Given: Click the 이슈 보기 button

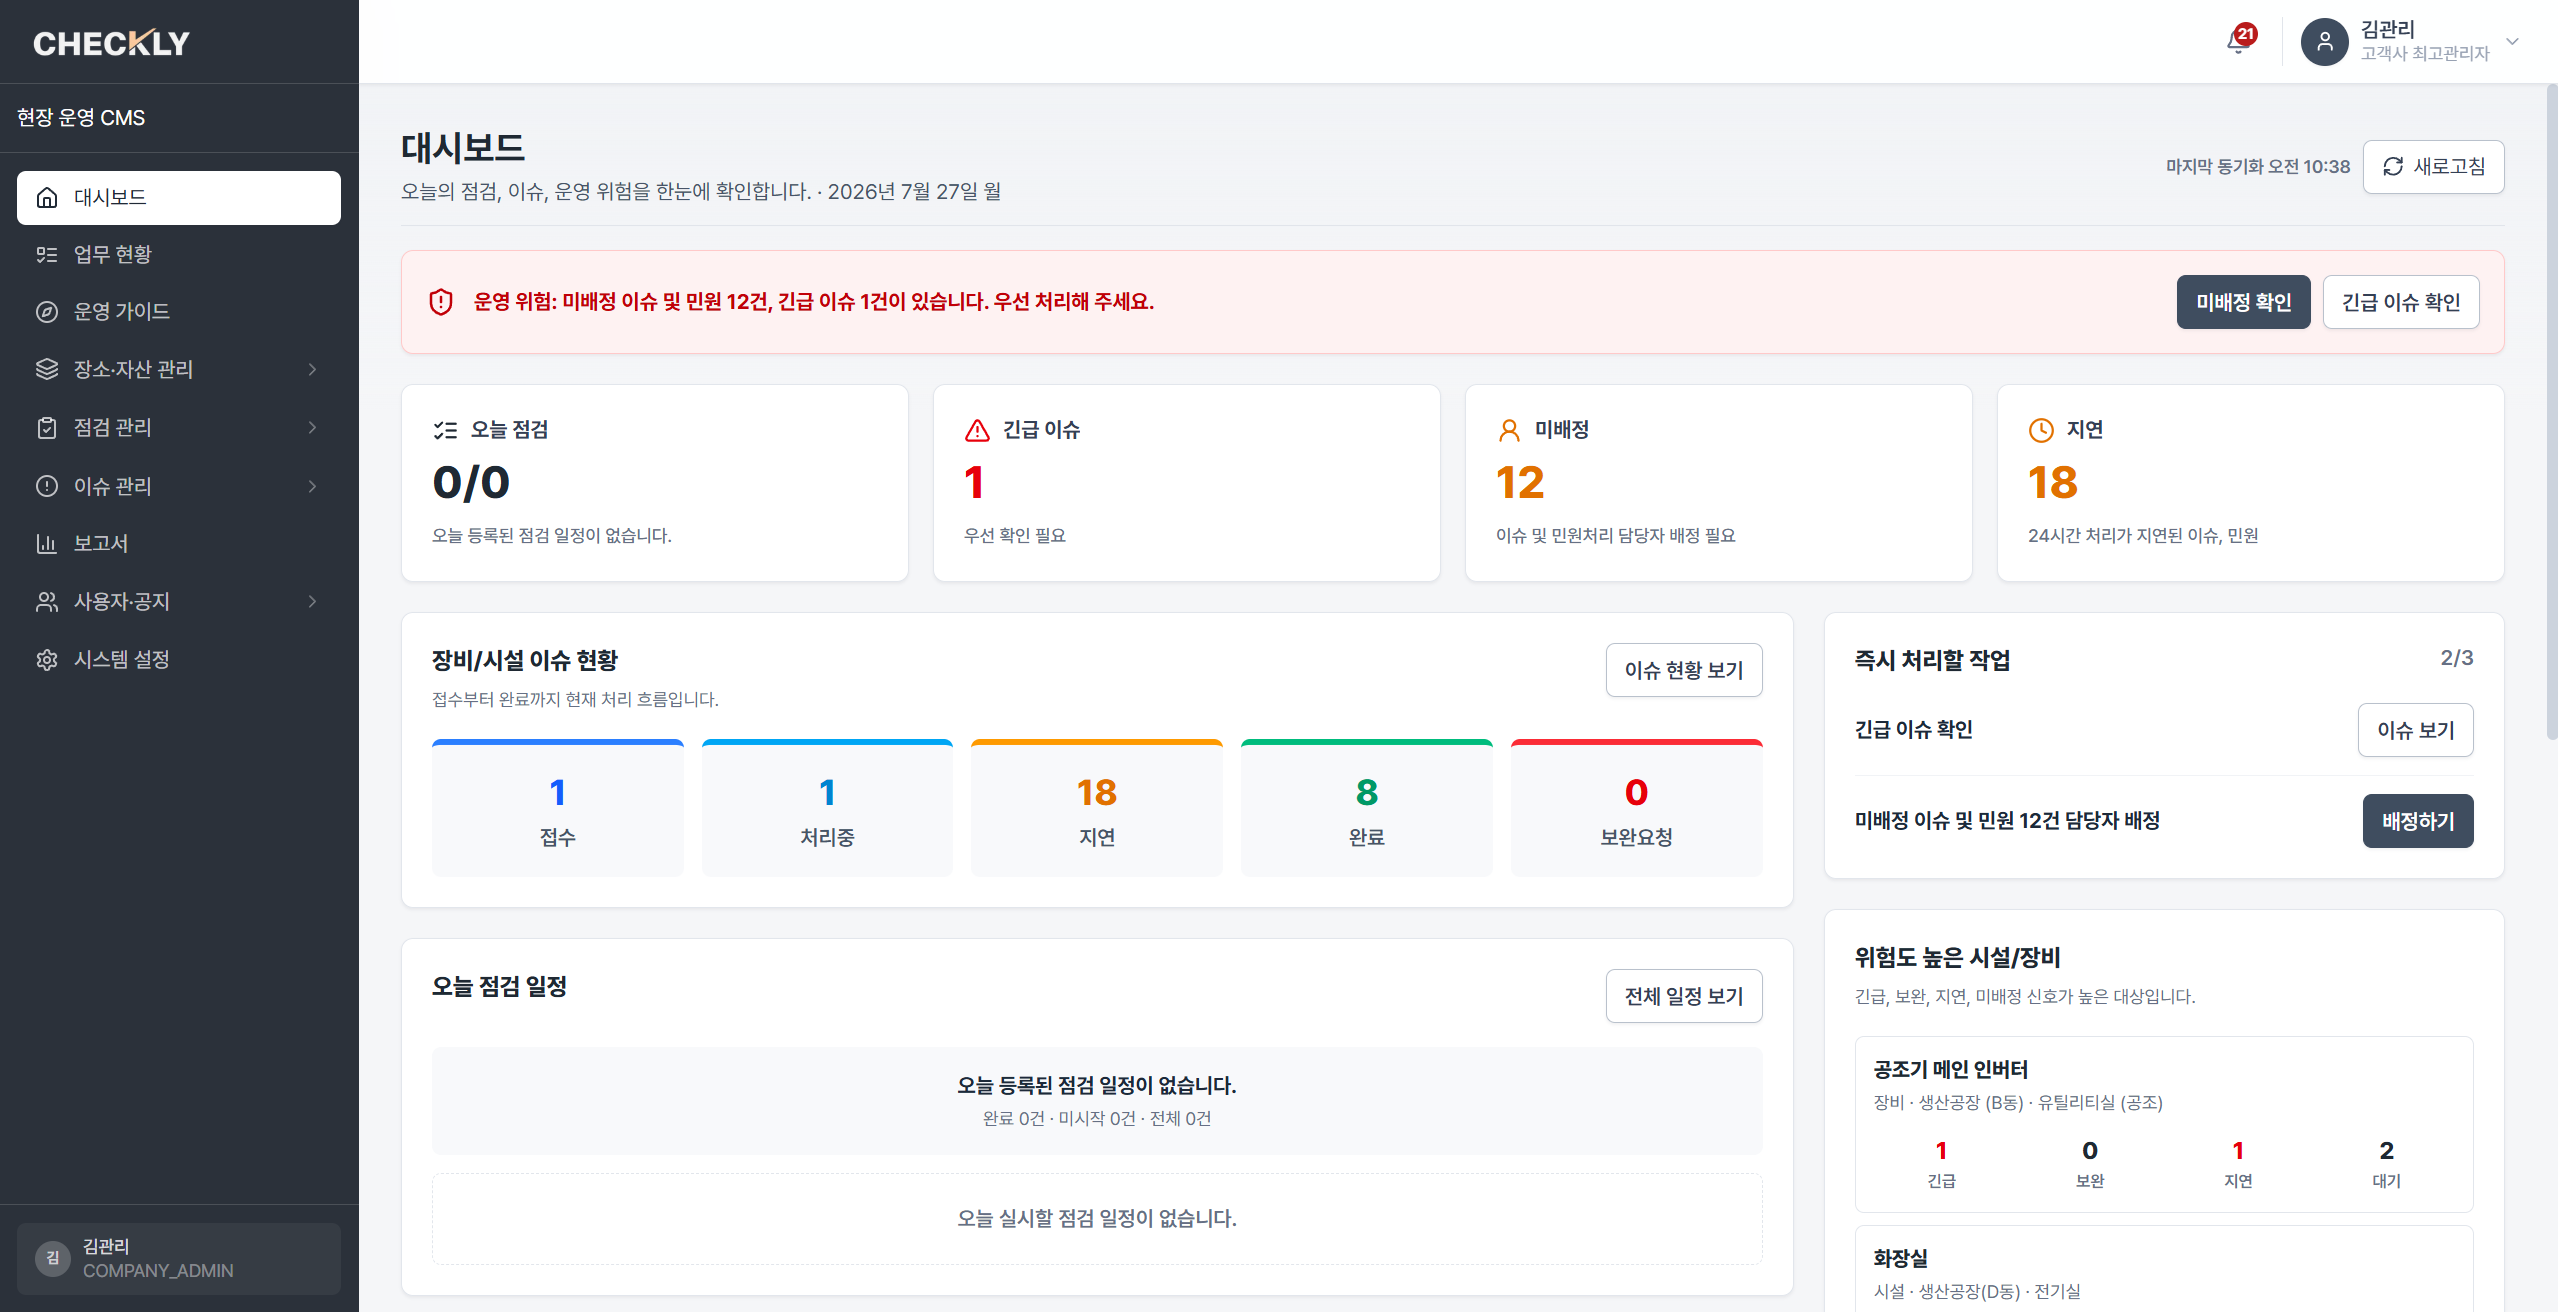Looking at the screenshot, I should coord(2415,730).
